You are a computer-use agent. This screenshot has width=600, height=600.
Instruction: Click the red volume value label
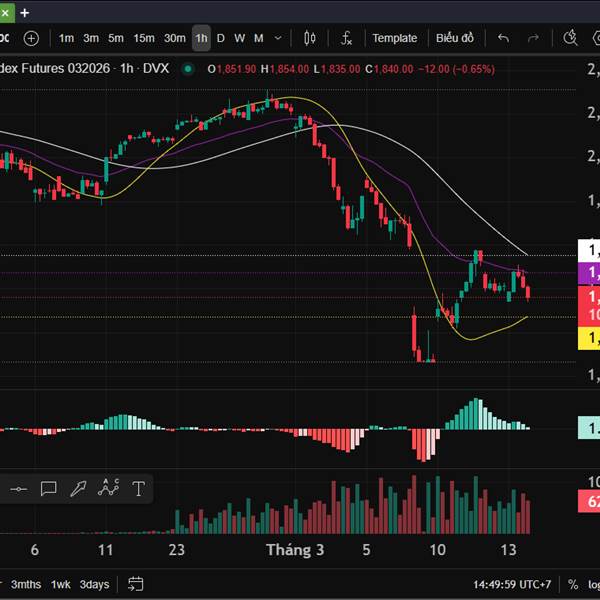pos(589,502)
